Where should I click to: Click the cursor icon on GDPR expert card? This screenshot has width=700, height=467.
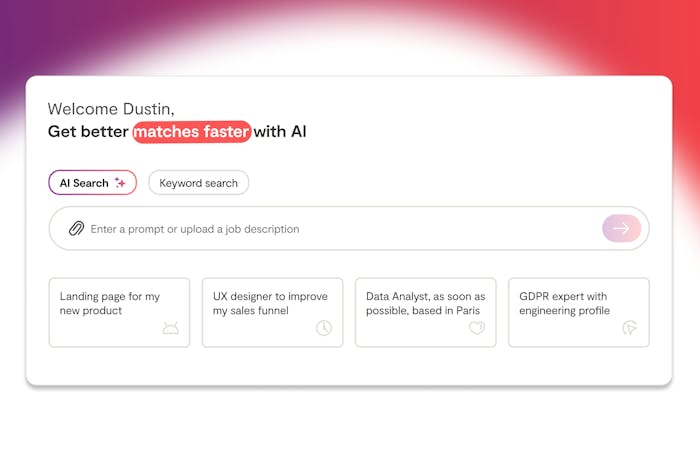click(x=630, y=328)
